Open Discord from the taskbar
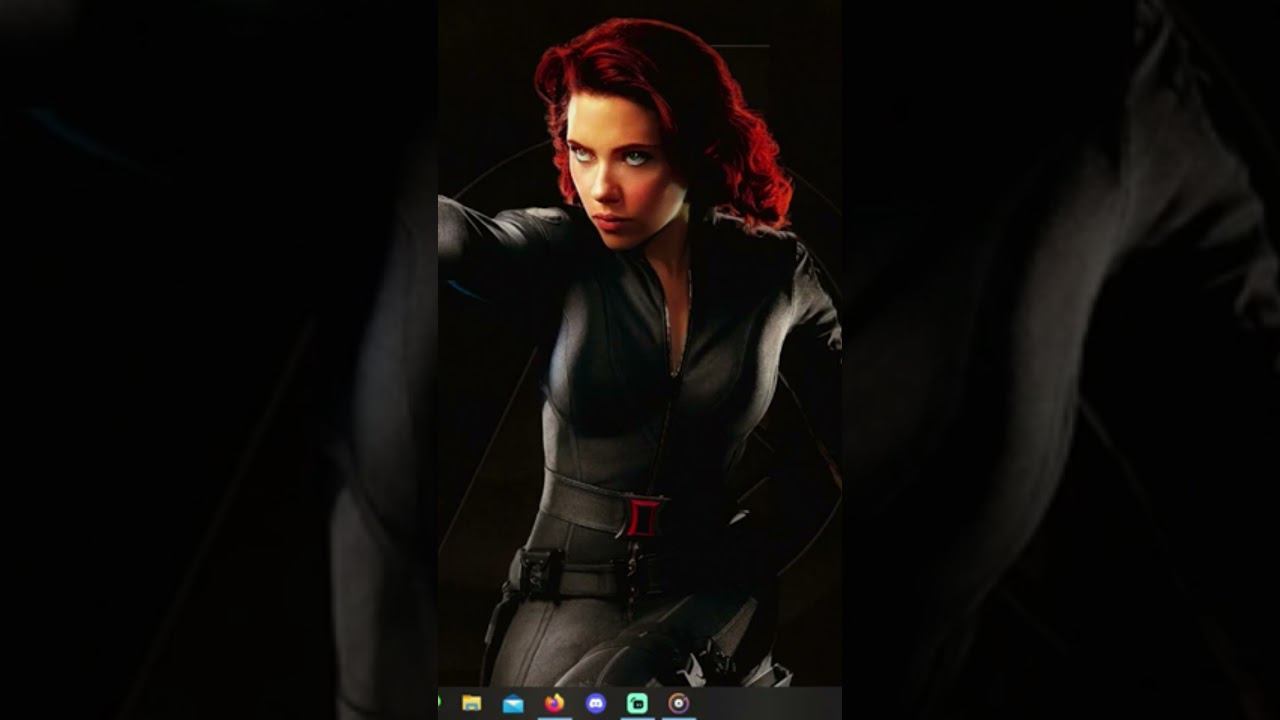Viewport: 1280px width, 720px height. click(596, 703)
